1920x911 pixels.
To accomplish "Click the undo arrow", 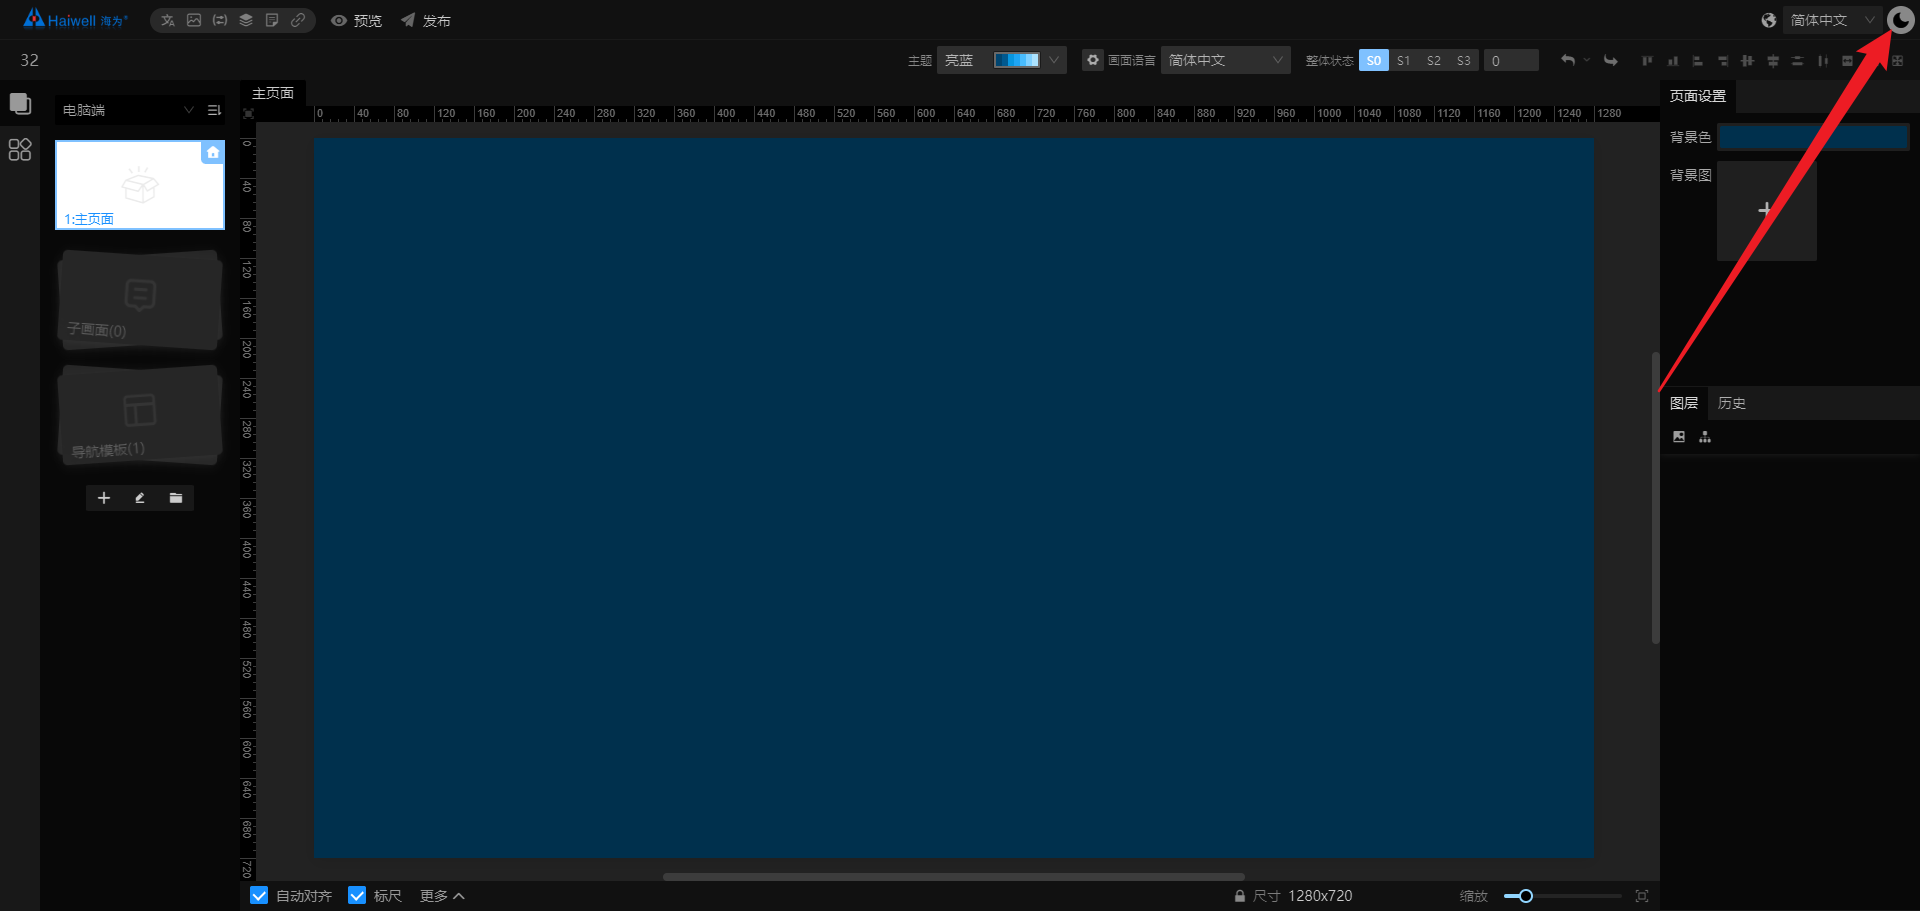I will point(1568,60).
